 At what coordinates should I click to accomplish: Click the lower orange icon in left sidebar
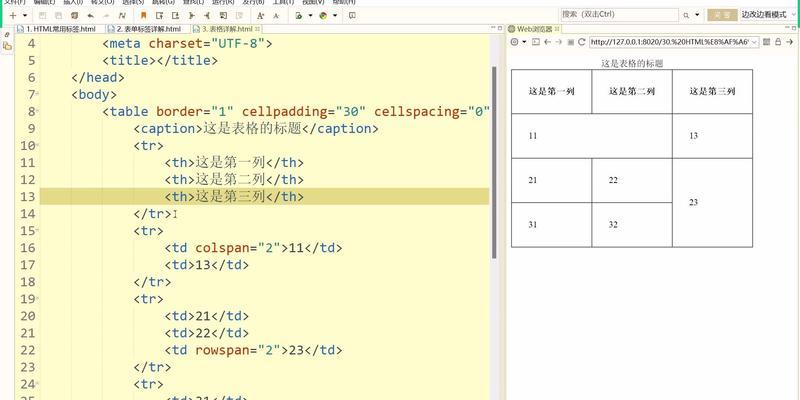(x=7, y=46)
